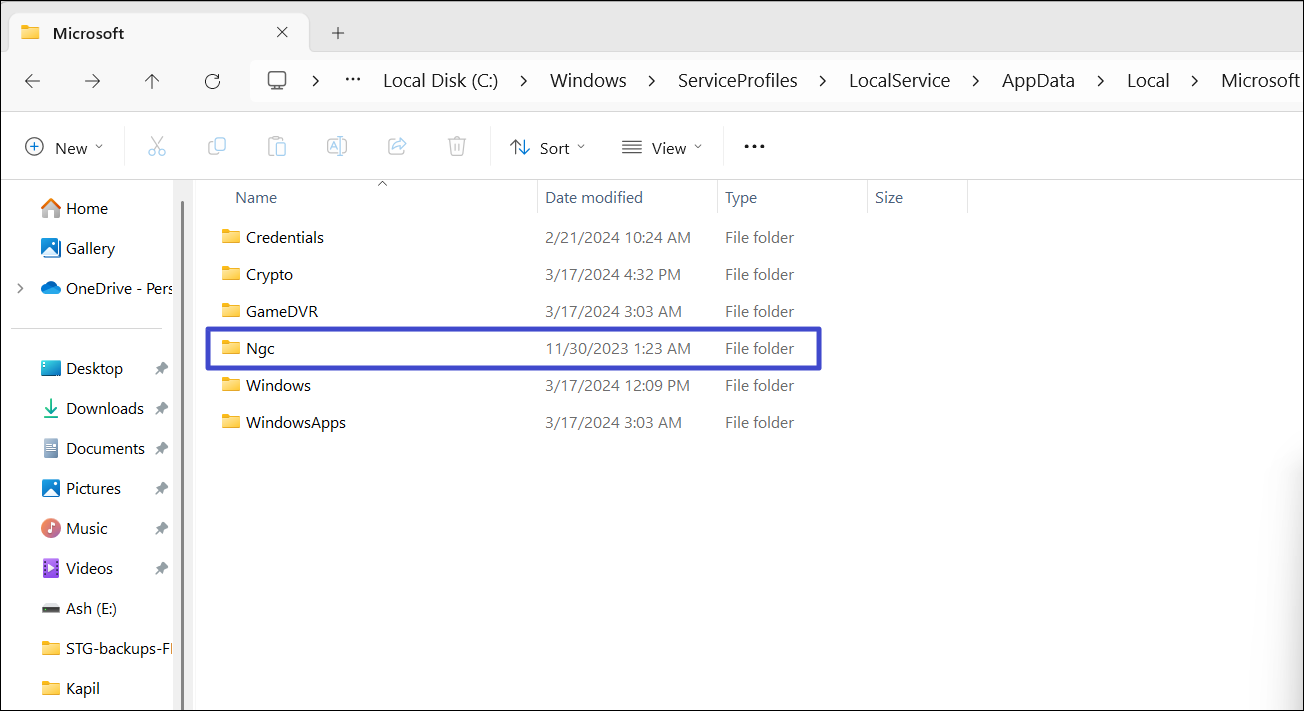This screenshot has width=1304, height=711.
Task: Click the Share icon in toolbar
Action: [x=397, y=147]
